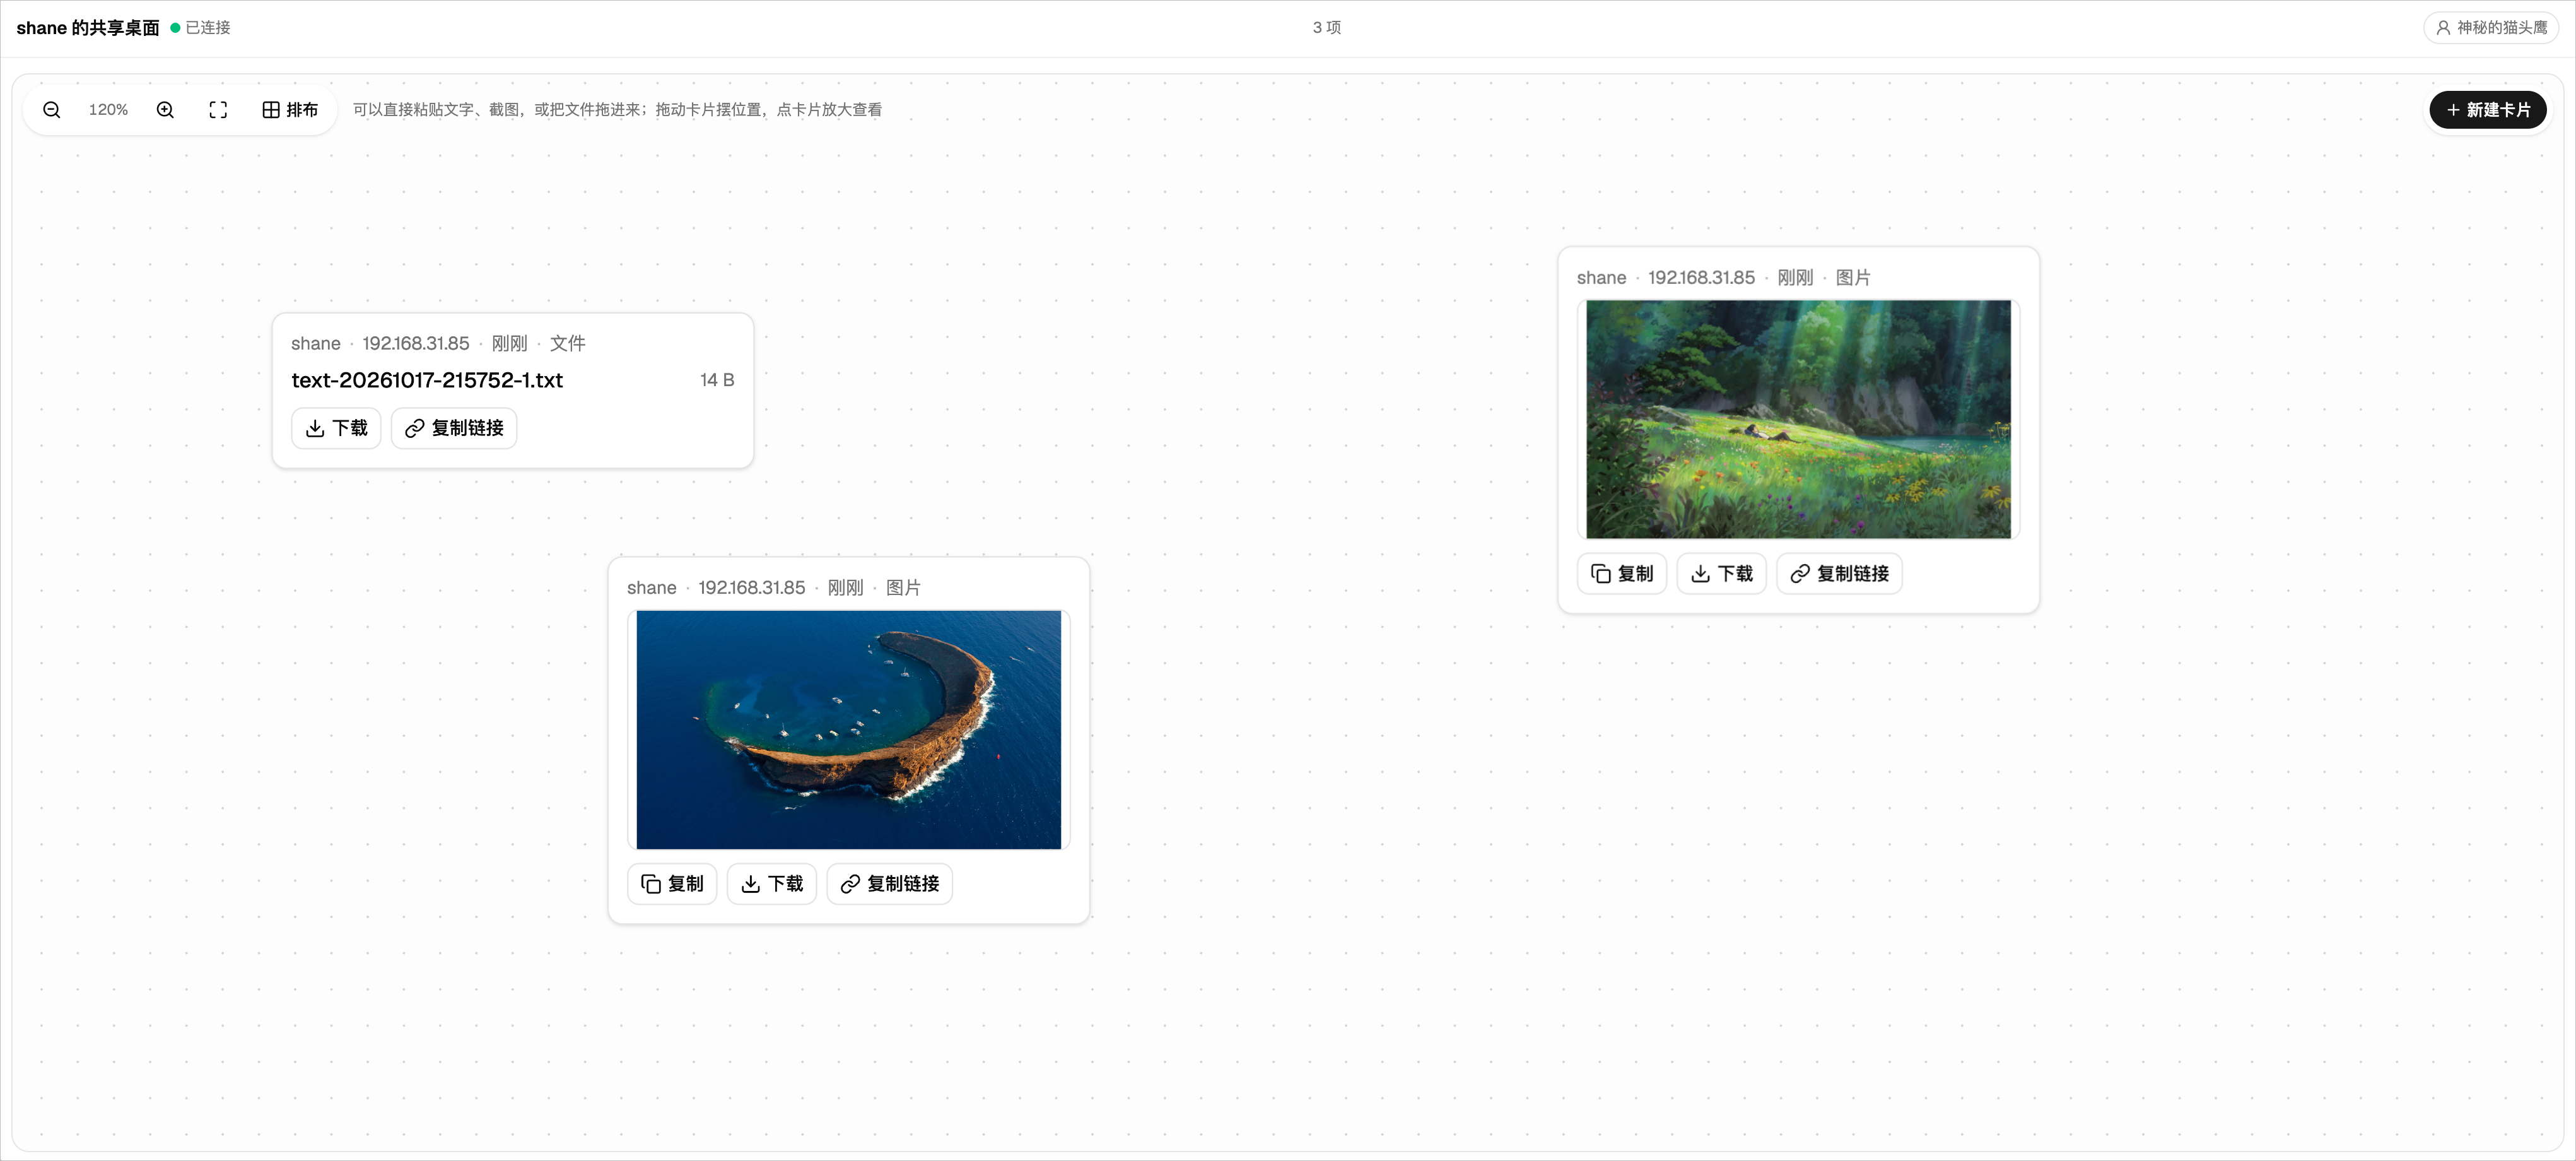2576x1161 pixels.
Task: Zoom out the canvas with minus magnifier
Action: coord(52,110)
